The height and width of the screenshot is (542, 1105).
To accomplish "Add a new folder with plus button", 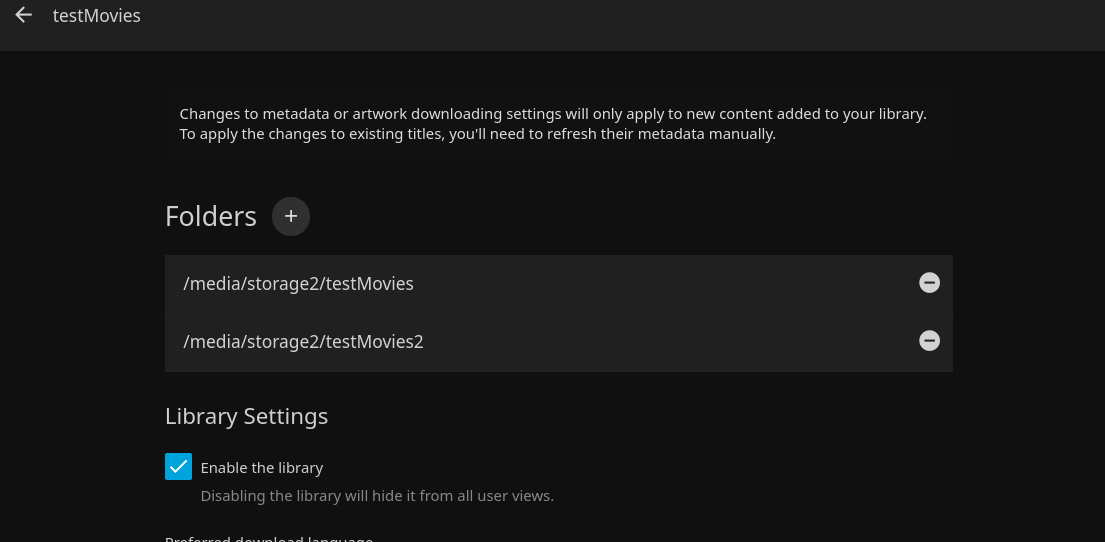I will 291,216.
